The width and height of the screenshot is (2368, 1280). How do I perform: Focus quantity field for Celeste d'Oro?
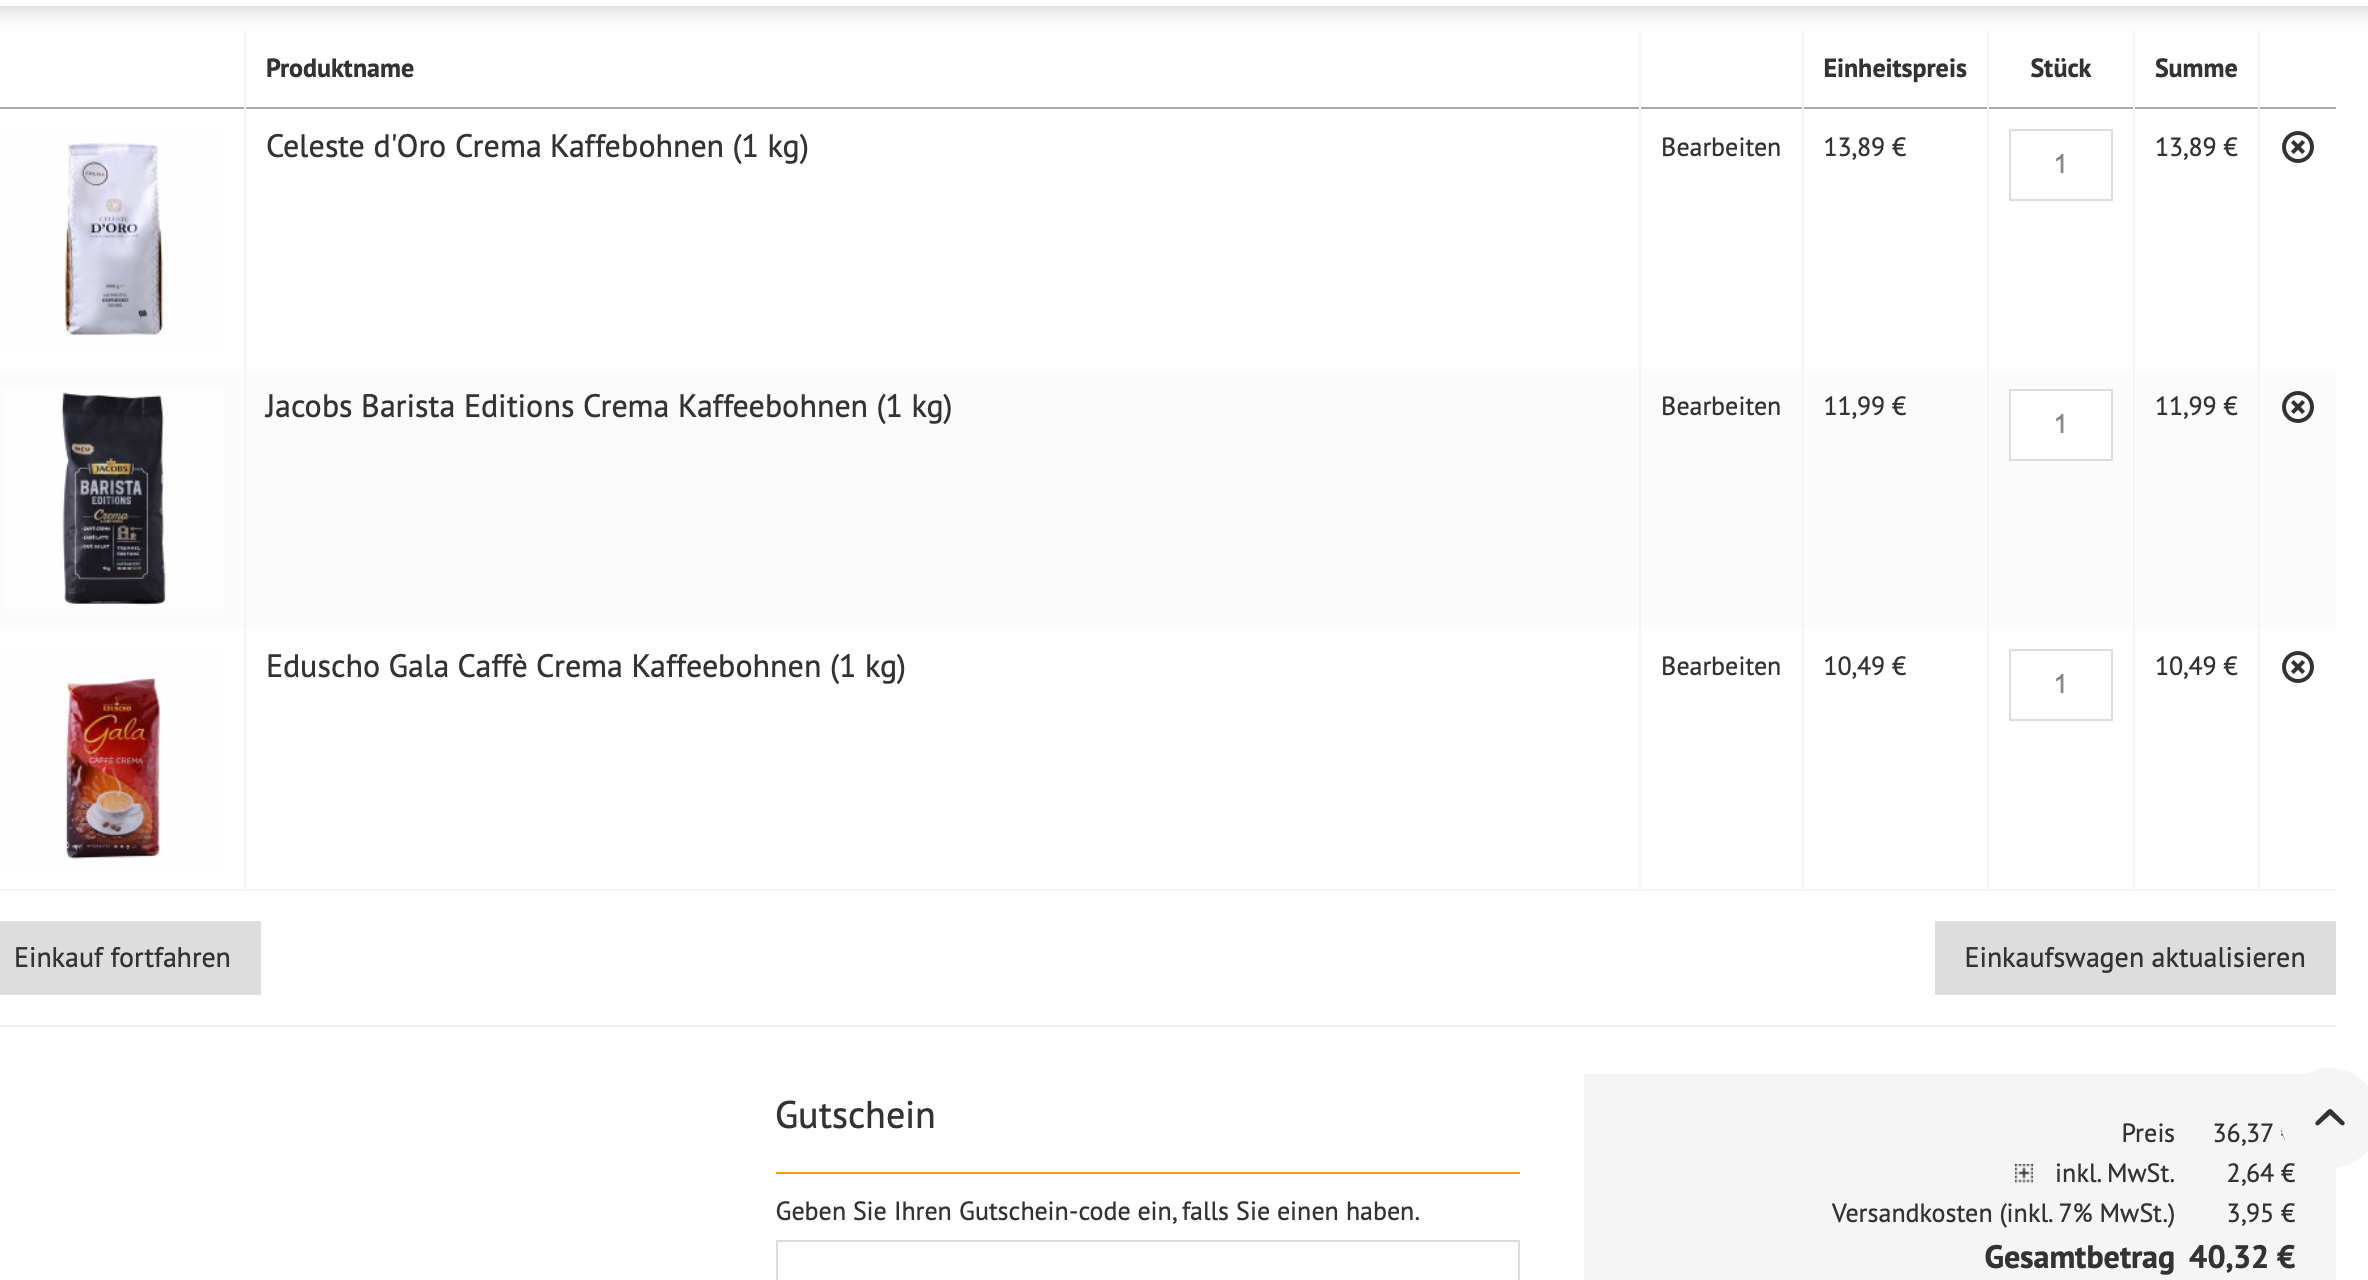2060,165
